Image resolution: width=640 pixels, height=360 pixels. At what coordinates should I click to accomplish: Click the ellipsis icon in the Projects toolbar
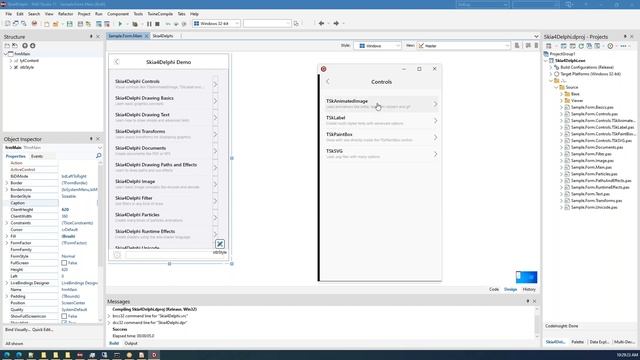point(623,46)
